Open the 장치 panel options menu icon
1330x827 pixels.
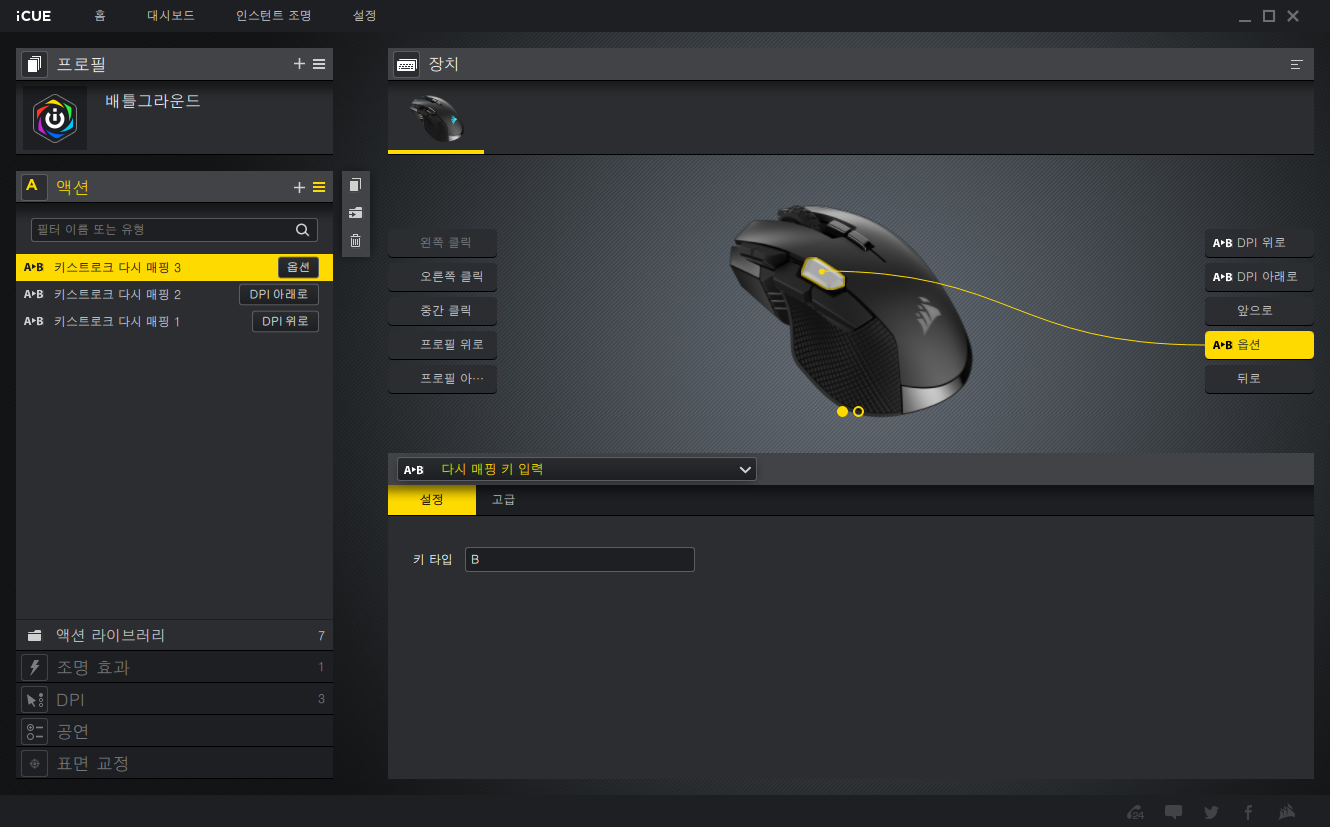(1297, 64)
